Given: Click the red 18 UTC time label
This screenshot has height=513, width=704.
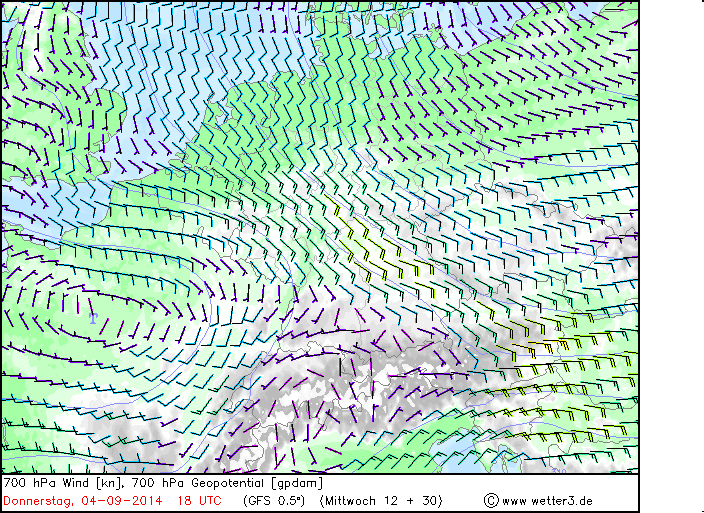Looking at the screenshot, I should [199, 500].
